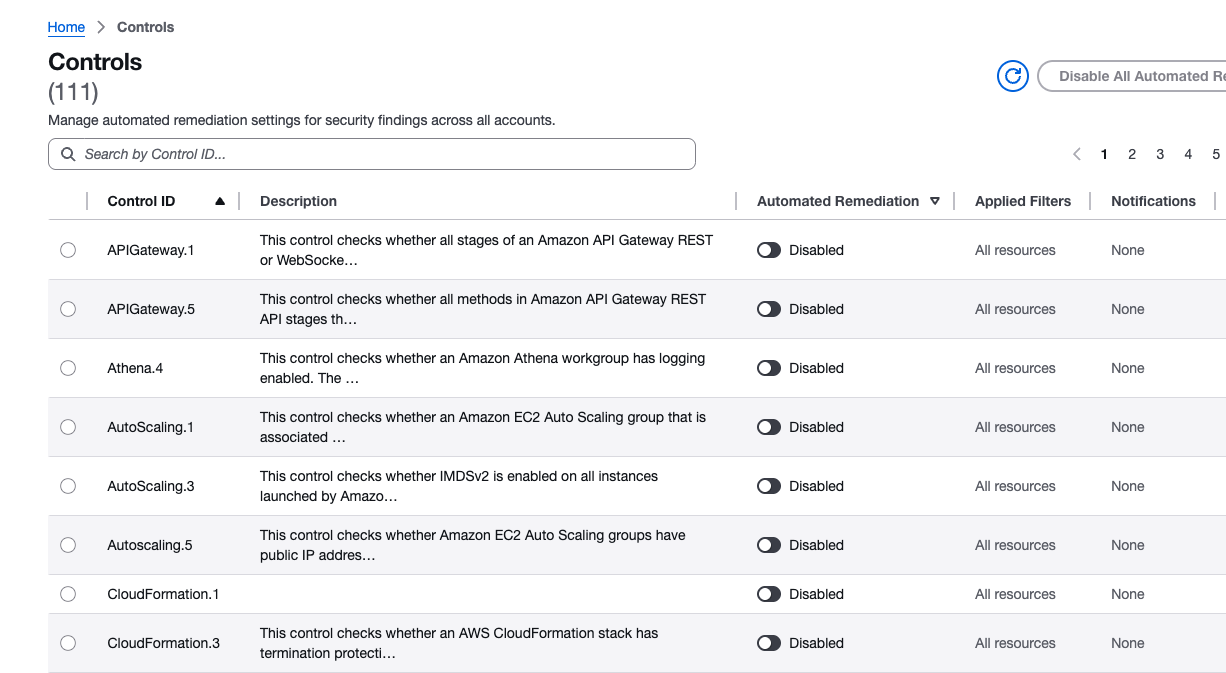The image size is (1226, 673).
Task: Select the APIGateway.5 radio button
Action: click(x=68, y=309)
